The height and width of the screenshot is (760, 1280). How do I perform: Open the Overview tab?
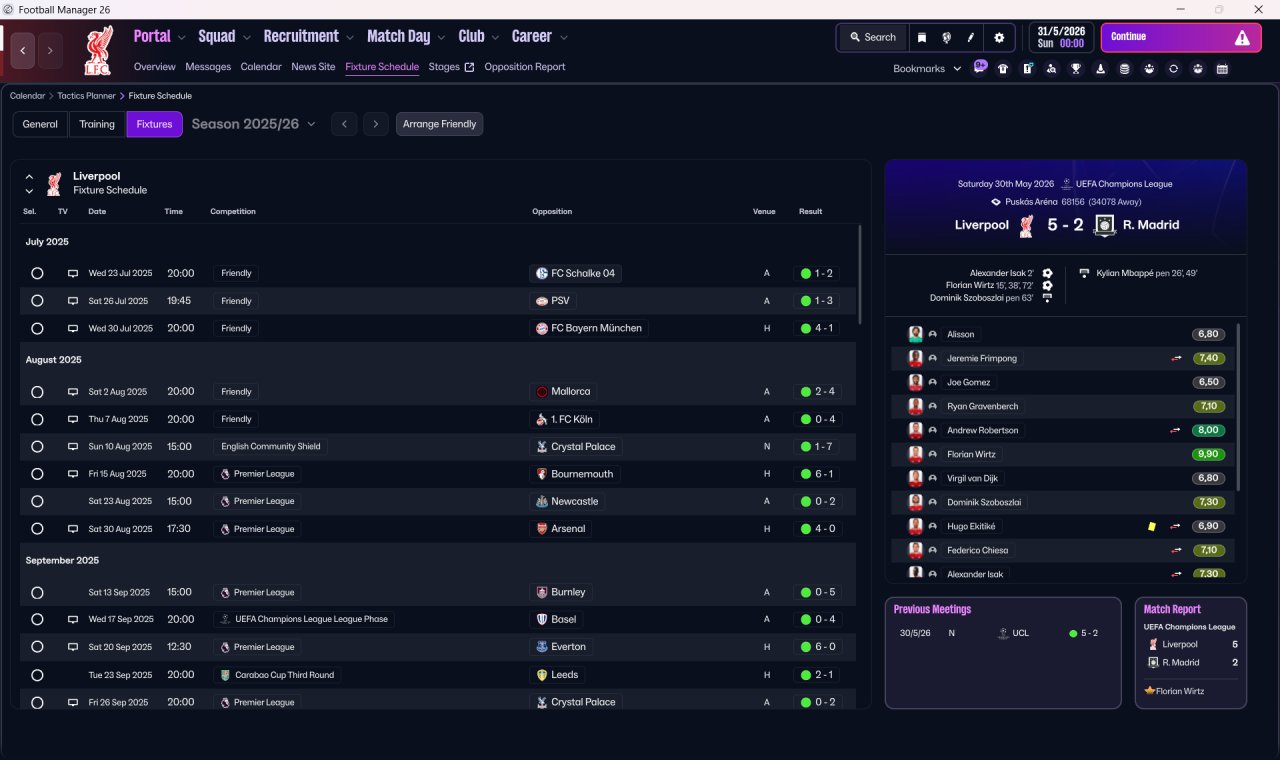[x=154, y=67]
